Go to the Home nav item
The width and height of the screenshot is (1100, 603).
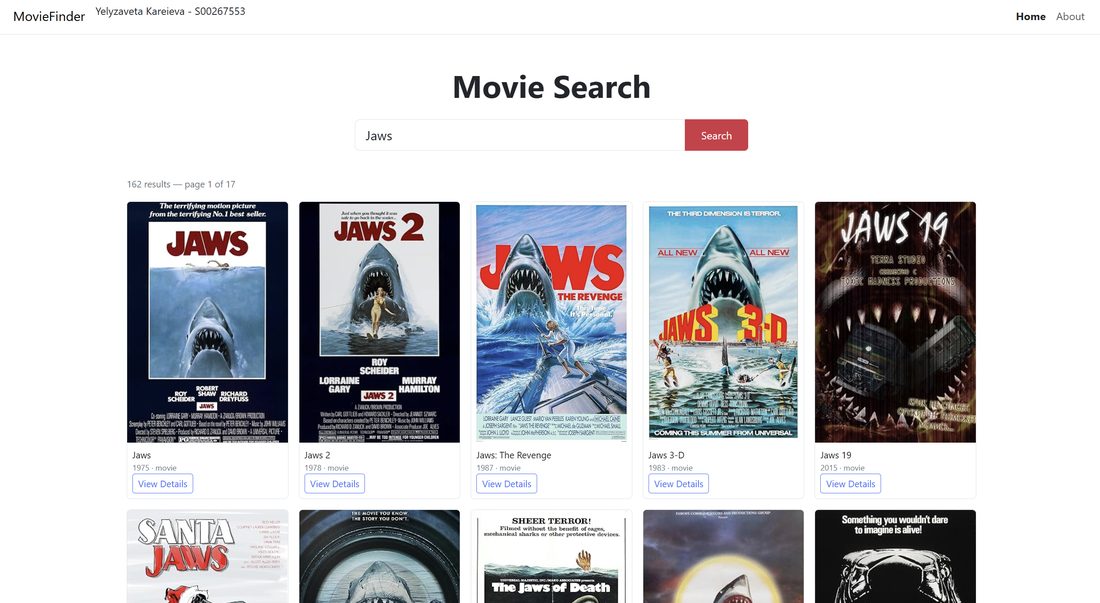tap(1031, 16)
